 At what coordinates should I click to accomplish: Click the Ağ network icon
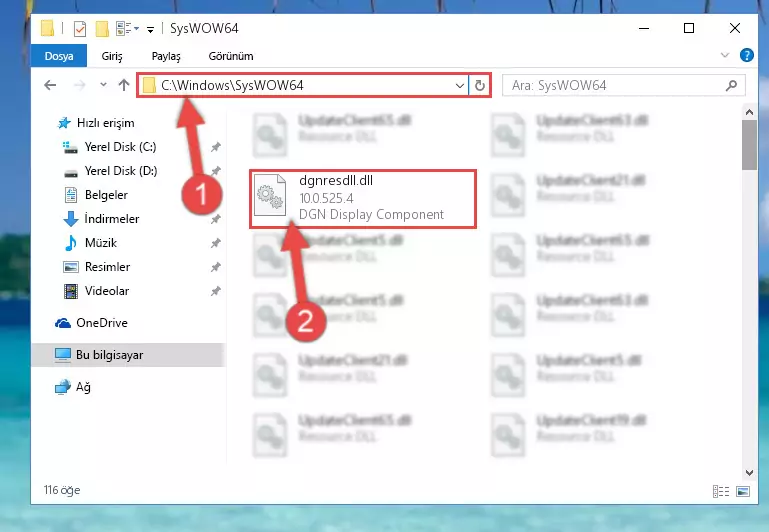pyautogui.click(x=62, y=387)
